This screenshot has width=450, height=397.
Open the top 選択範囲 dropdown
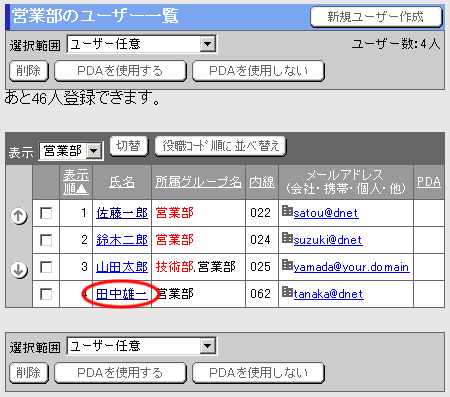coord(142,44)
